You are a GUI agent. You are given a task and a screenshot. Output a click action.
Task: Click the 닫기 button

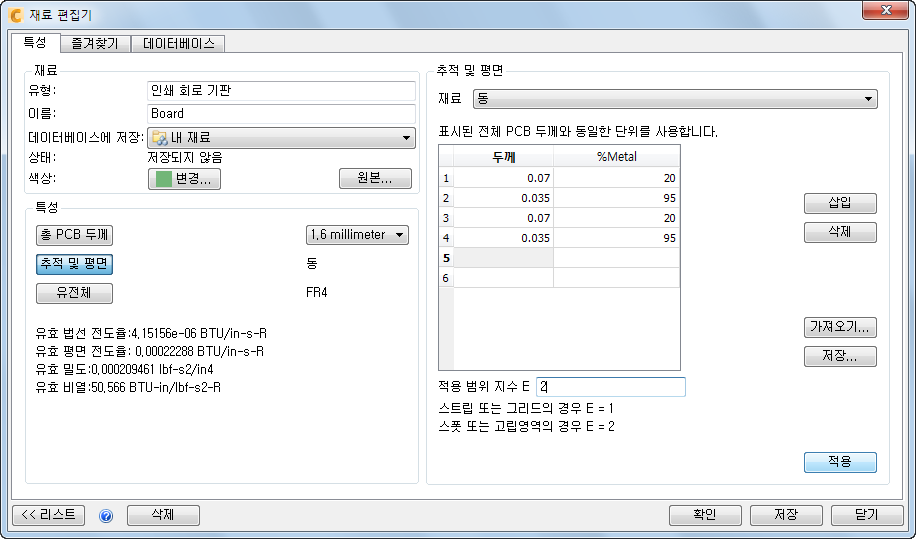pos(867,515)
